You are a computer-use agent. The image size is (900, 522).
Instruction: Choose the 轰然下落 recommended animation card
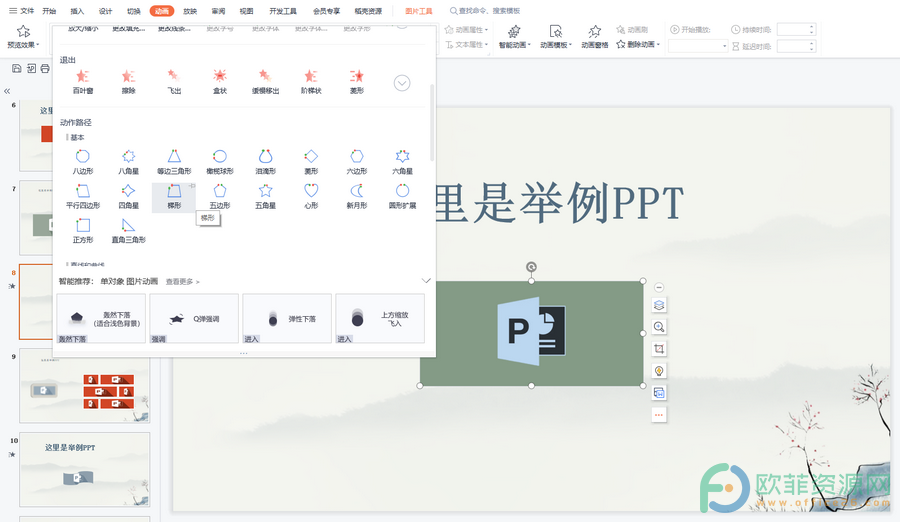click(x=101, y=319)
